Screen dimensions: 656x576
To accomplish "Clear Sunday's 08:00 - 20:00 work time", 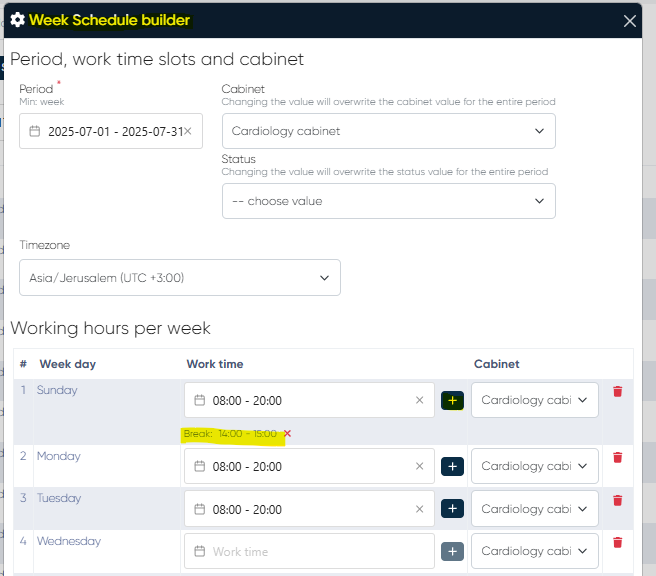I will 420,401.
